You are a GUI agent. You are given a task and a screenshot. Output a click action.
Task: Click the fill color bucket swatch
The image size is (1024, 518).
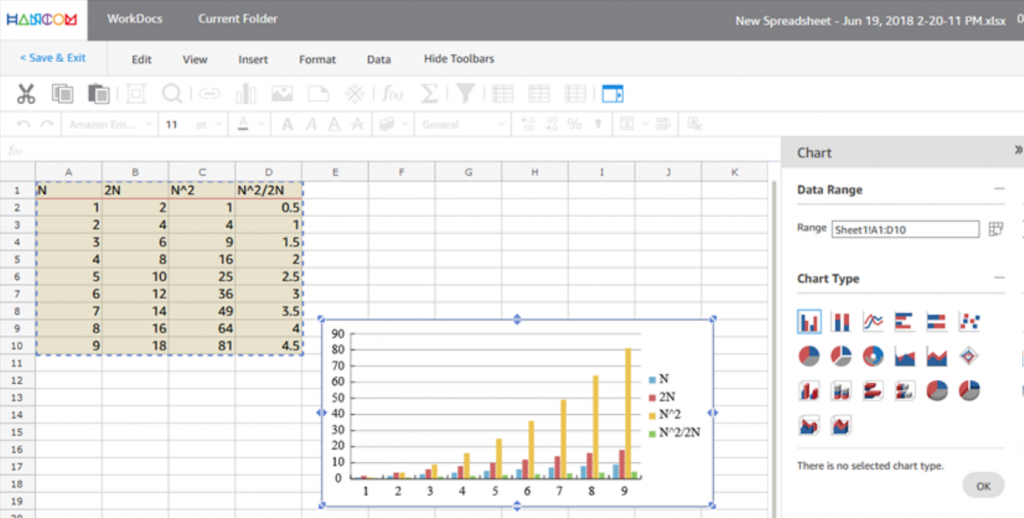pos(387,124)
